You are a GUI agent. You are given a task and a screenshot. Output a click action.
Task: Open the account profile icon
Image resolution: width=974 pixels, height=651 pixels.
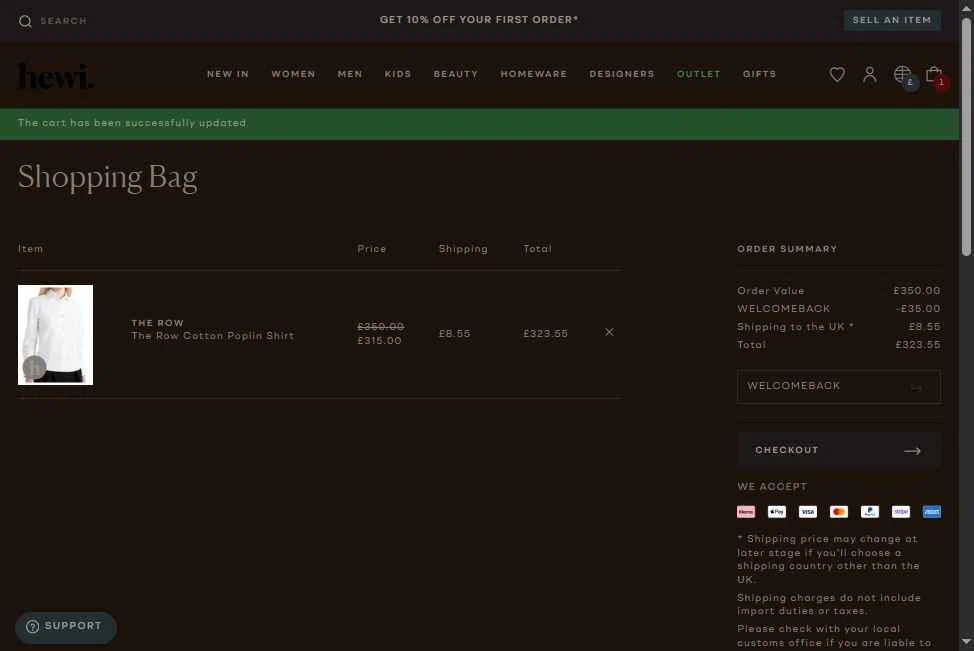point(870,75)
